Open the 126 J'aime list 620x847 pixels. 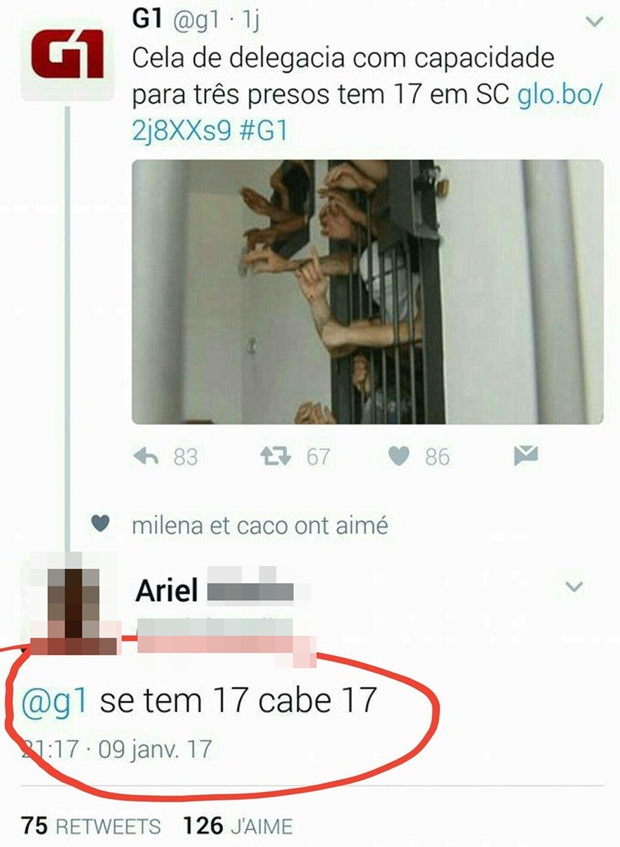click(238, 826)
